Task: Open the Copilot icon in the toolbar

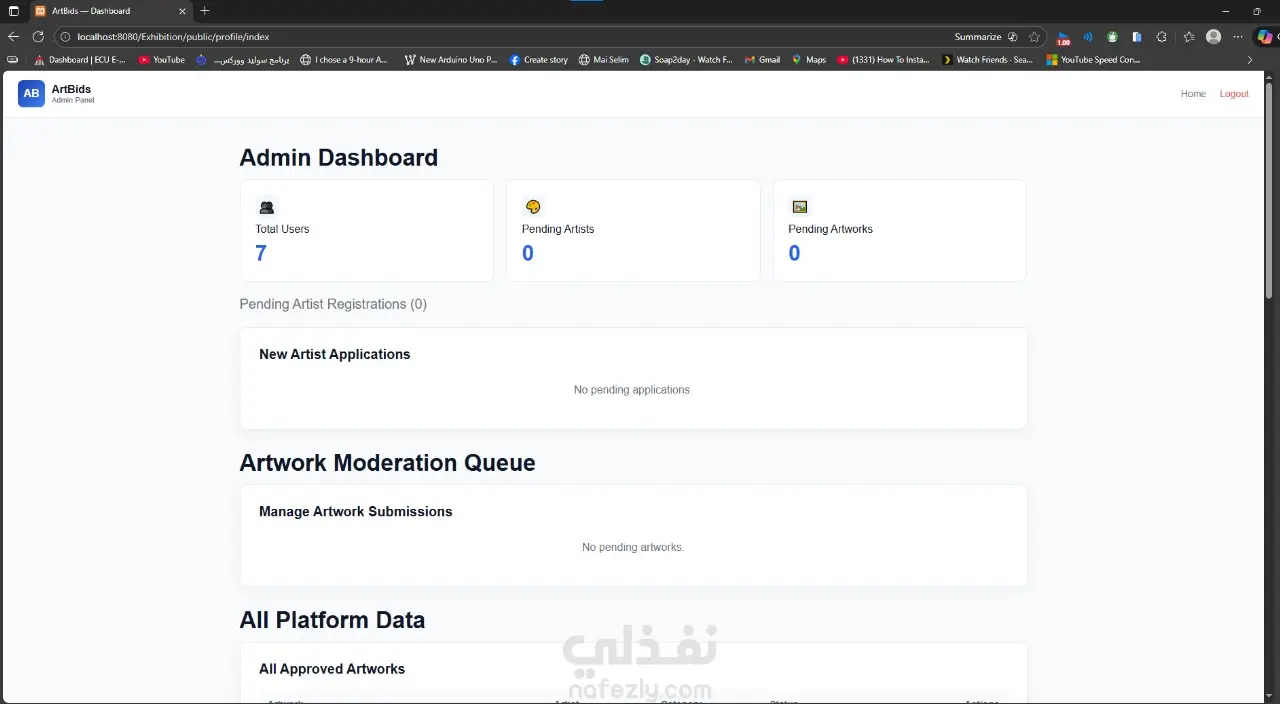Action: click(1265, 37)
